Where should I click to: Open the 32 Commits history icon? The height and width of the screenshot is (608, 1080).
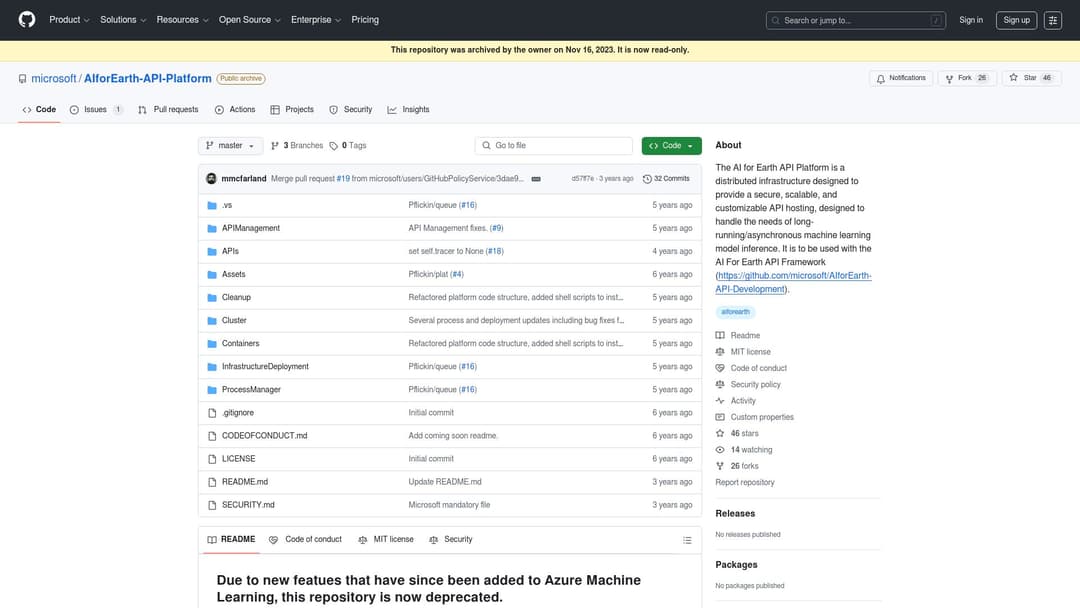647,179
